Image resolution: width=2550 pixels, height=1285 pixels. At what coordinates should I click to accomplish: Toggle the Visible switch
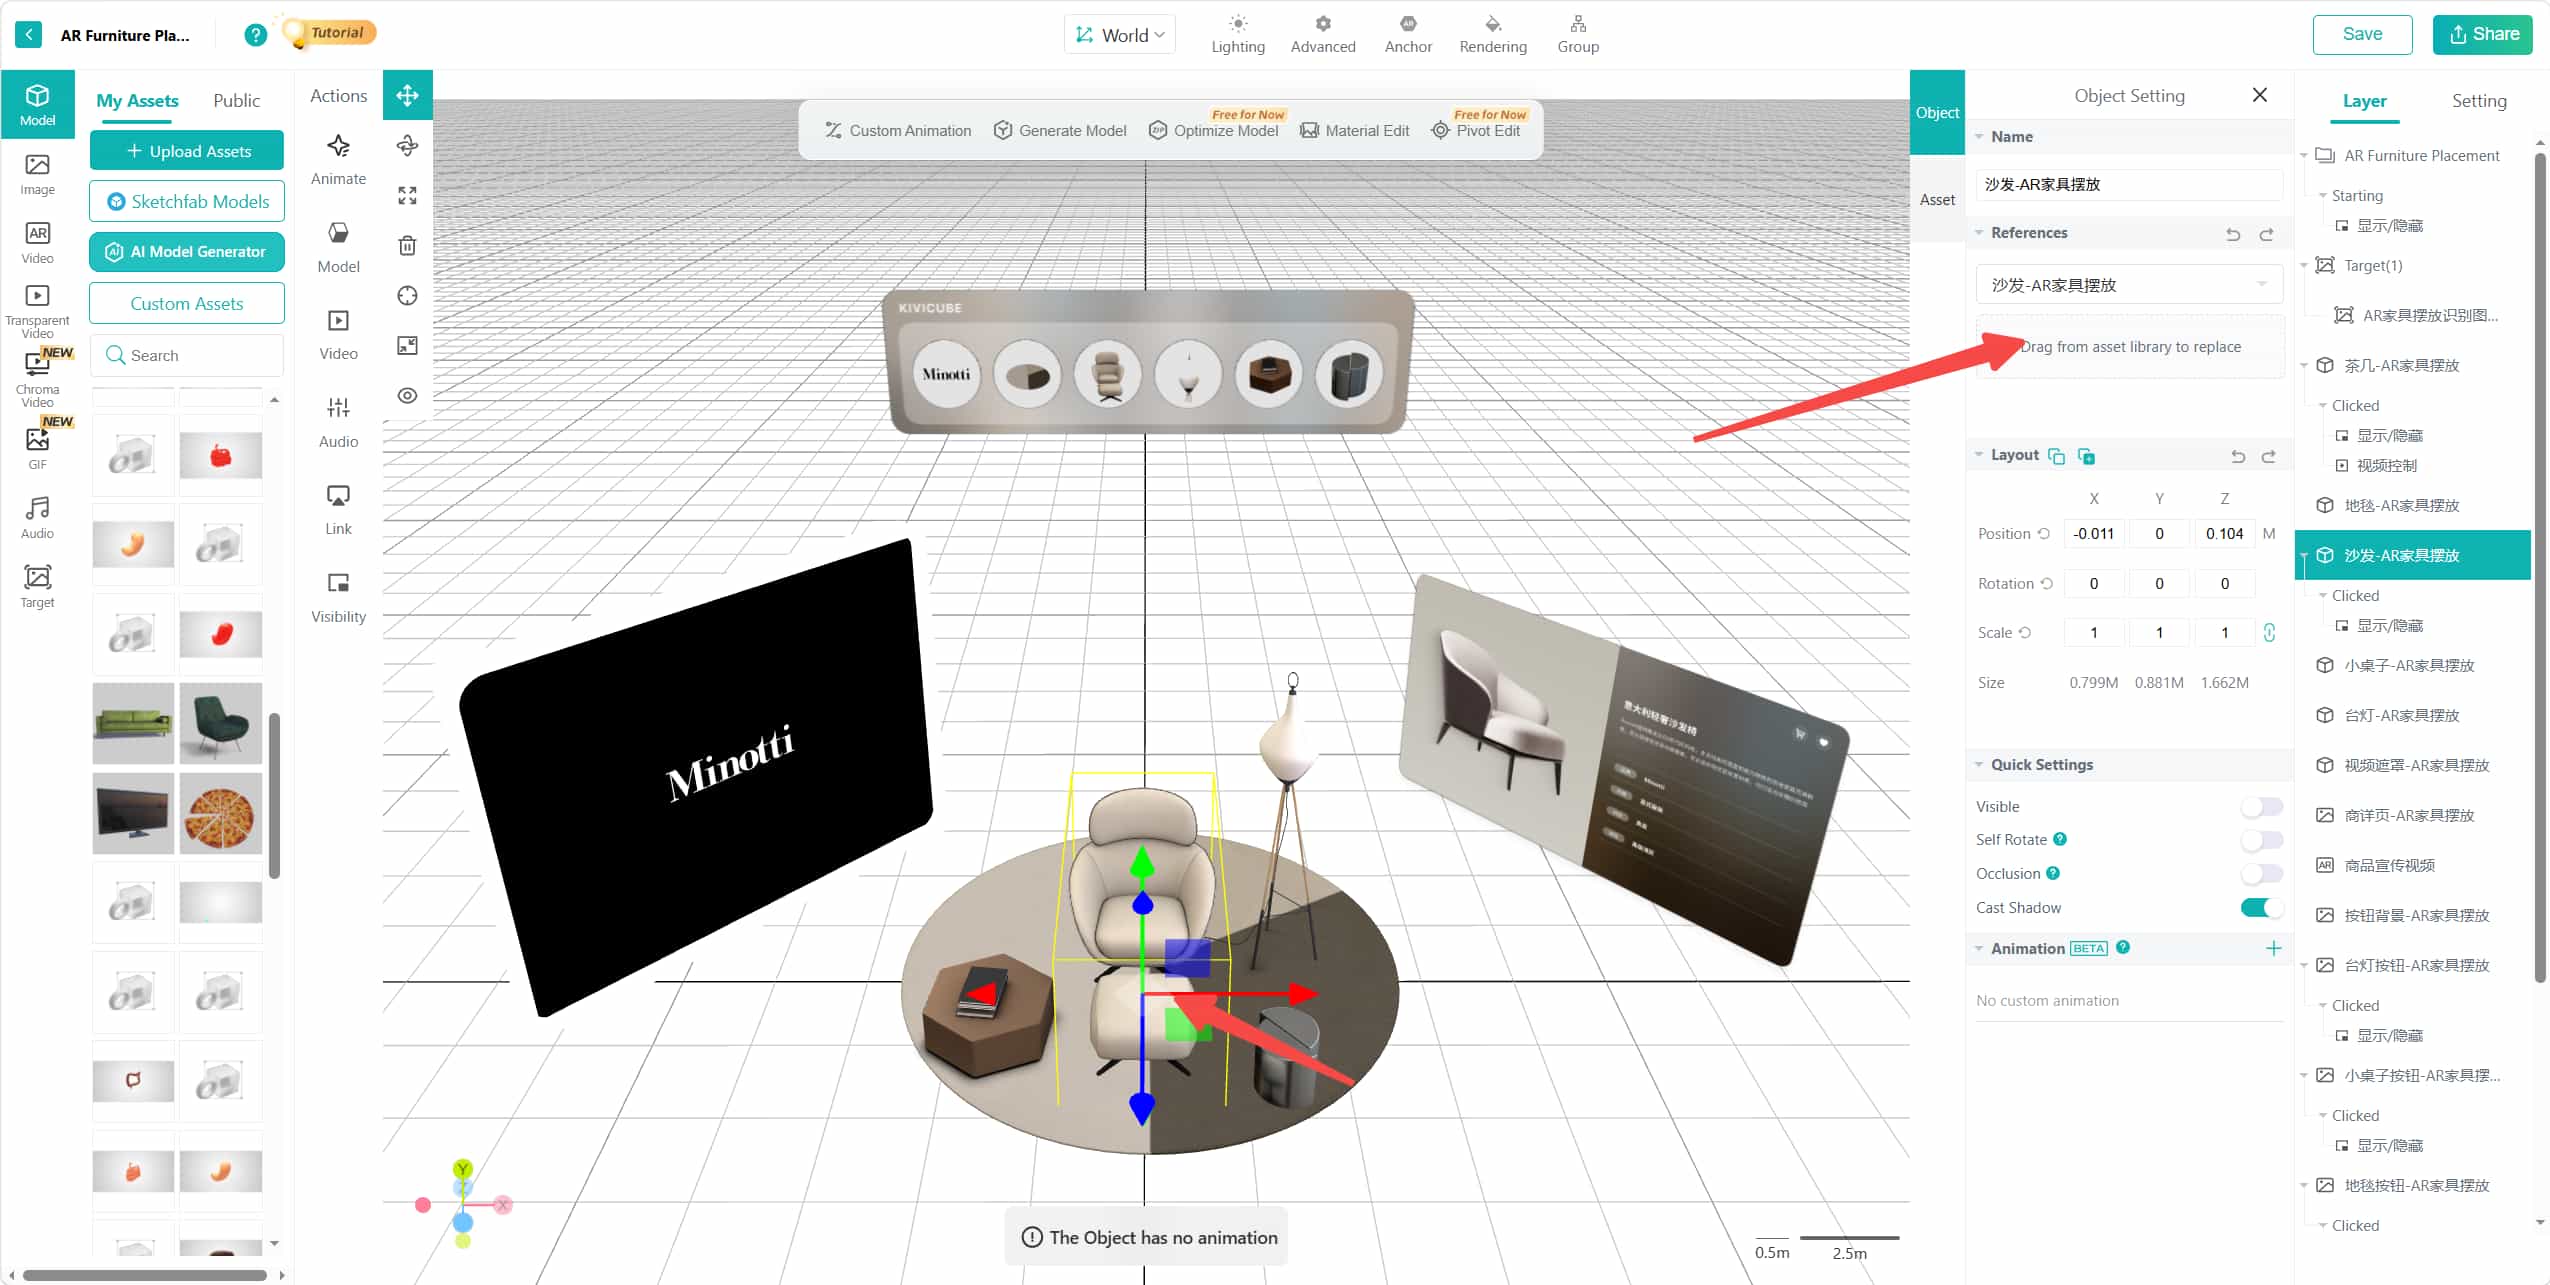pos(2262,806)
